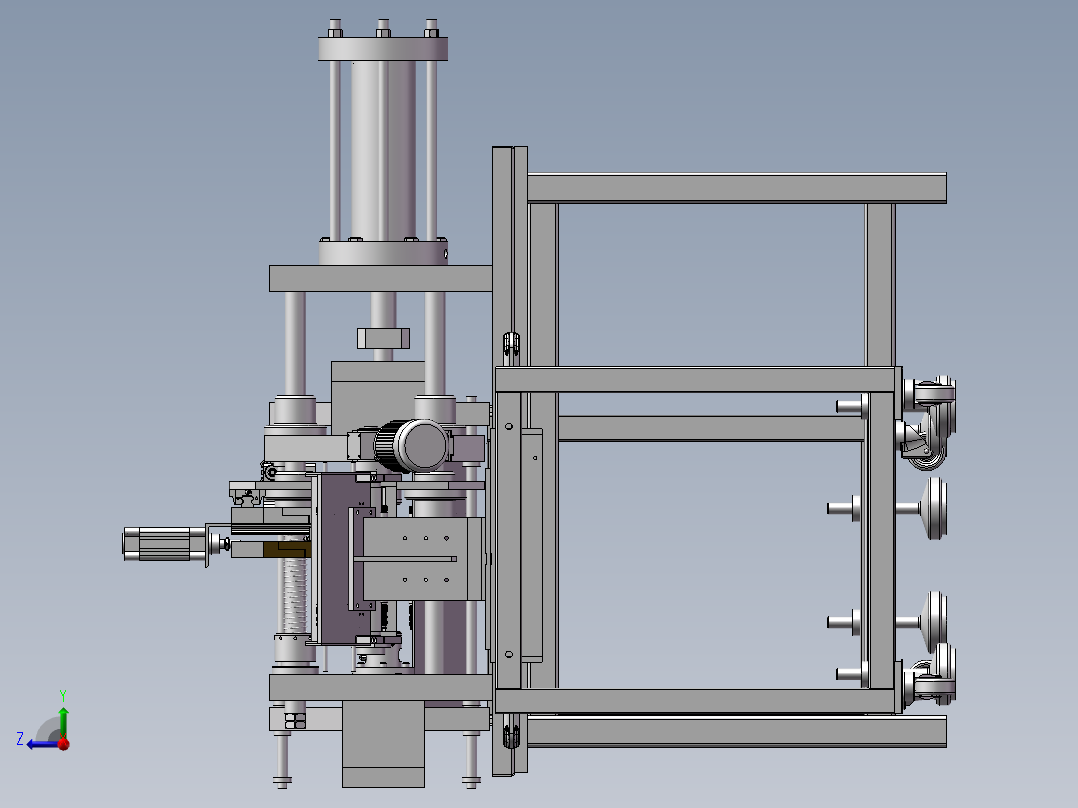
Task: Select the cylinder's top end cap flange
Action: click(x=383, y=49)
